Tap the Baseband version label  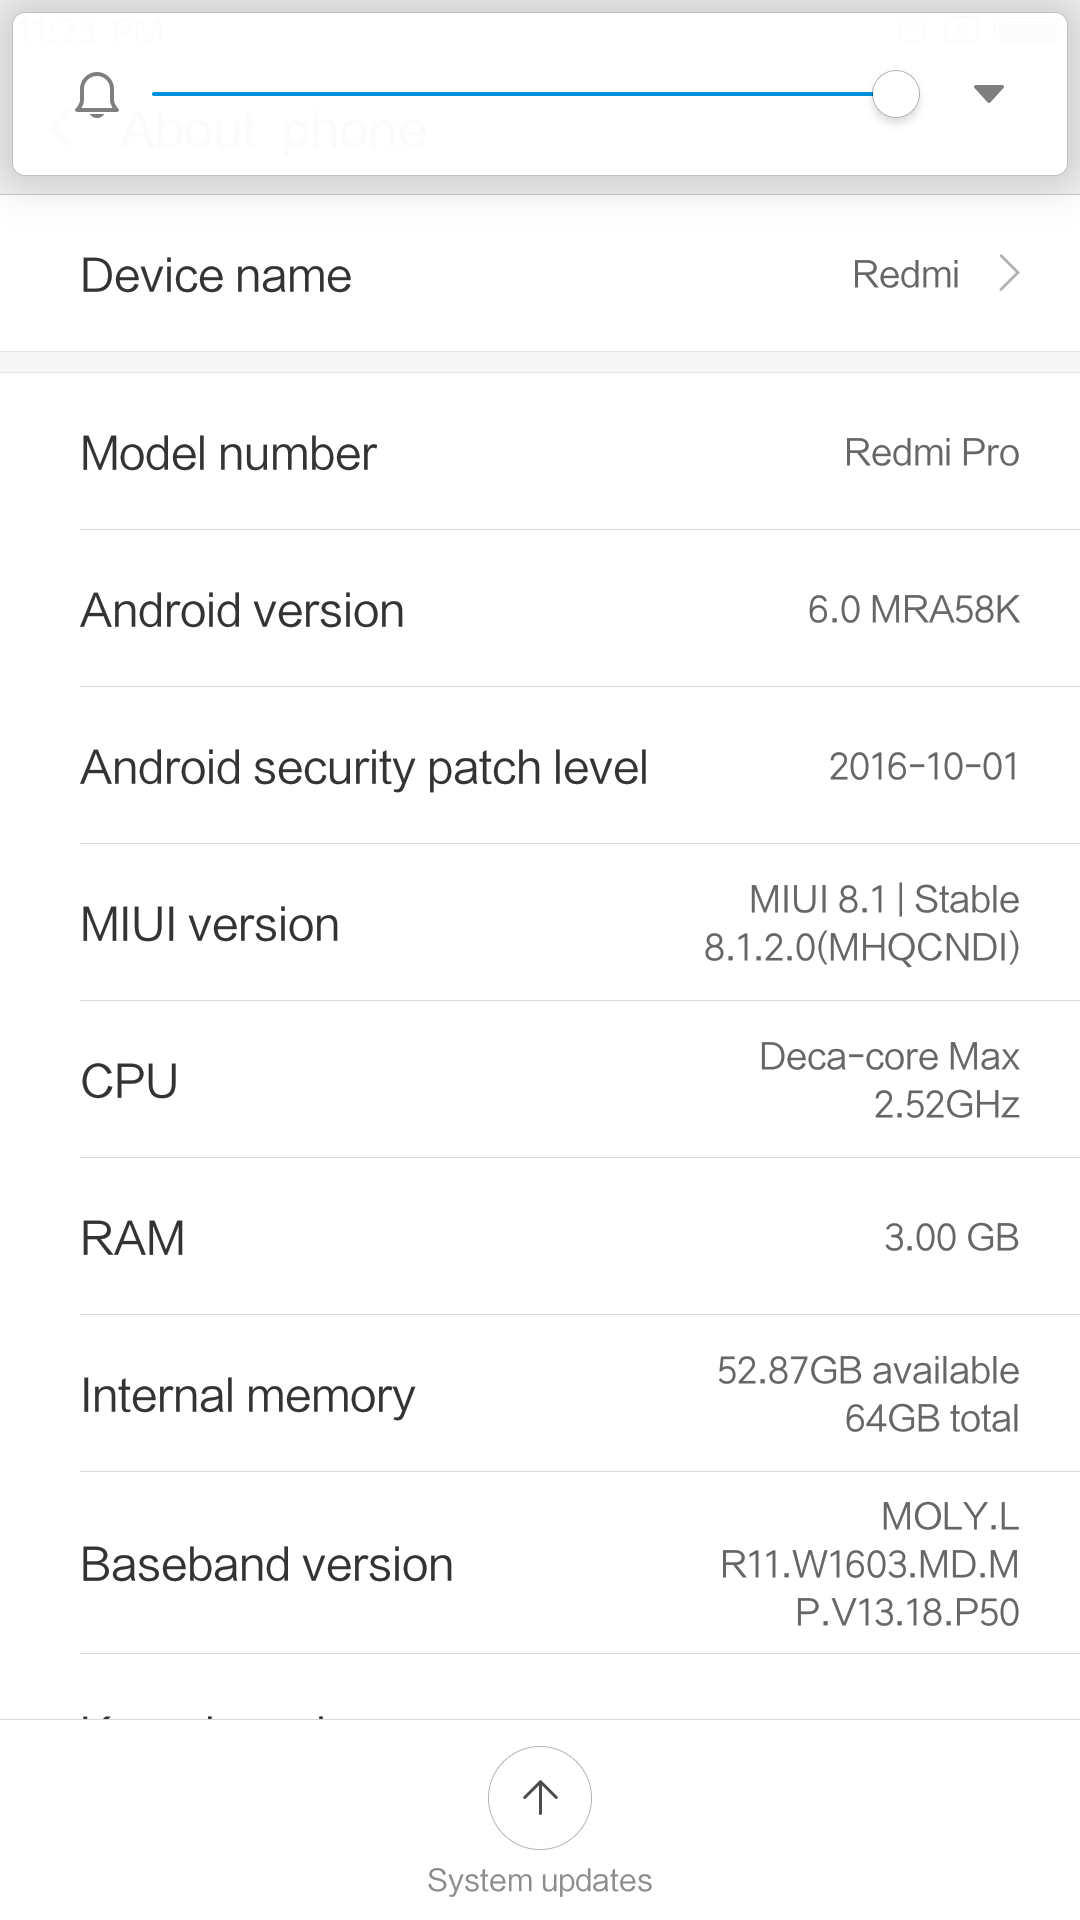click(266, 1565)
